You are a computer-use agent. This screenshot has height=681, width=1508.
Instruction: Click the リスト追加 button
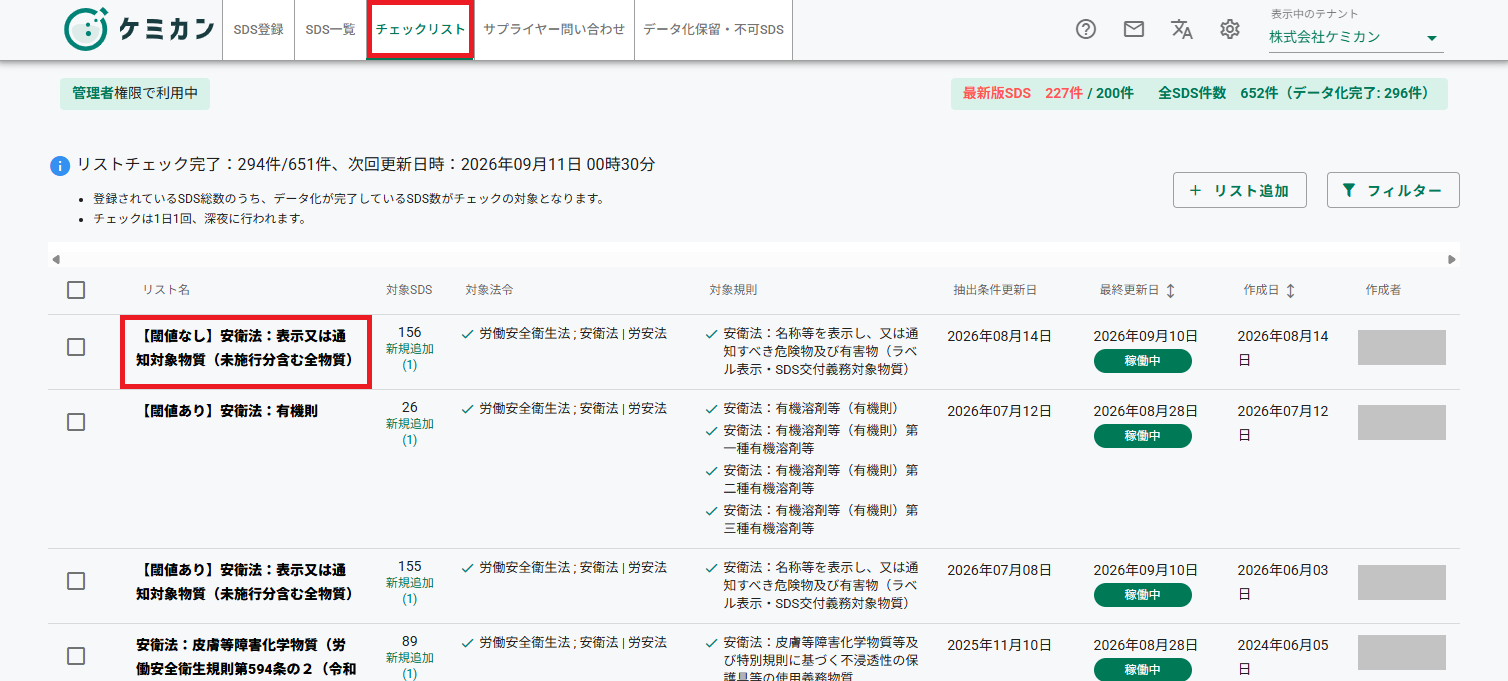(1240, 190)
